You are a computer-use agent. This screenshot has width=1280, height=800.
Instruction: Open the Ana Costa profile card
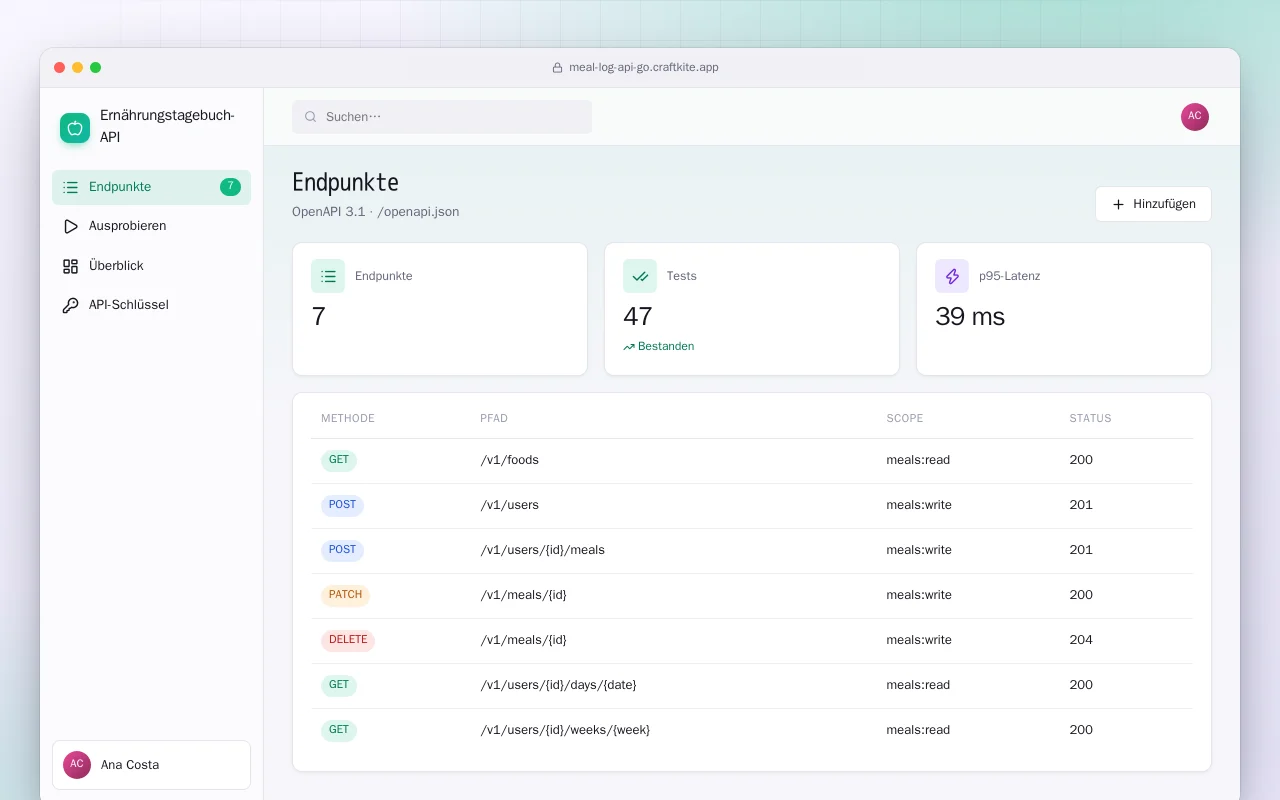click(x=151, y=765)
